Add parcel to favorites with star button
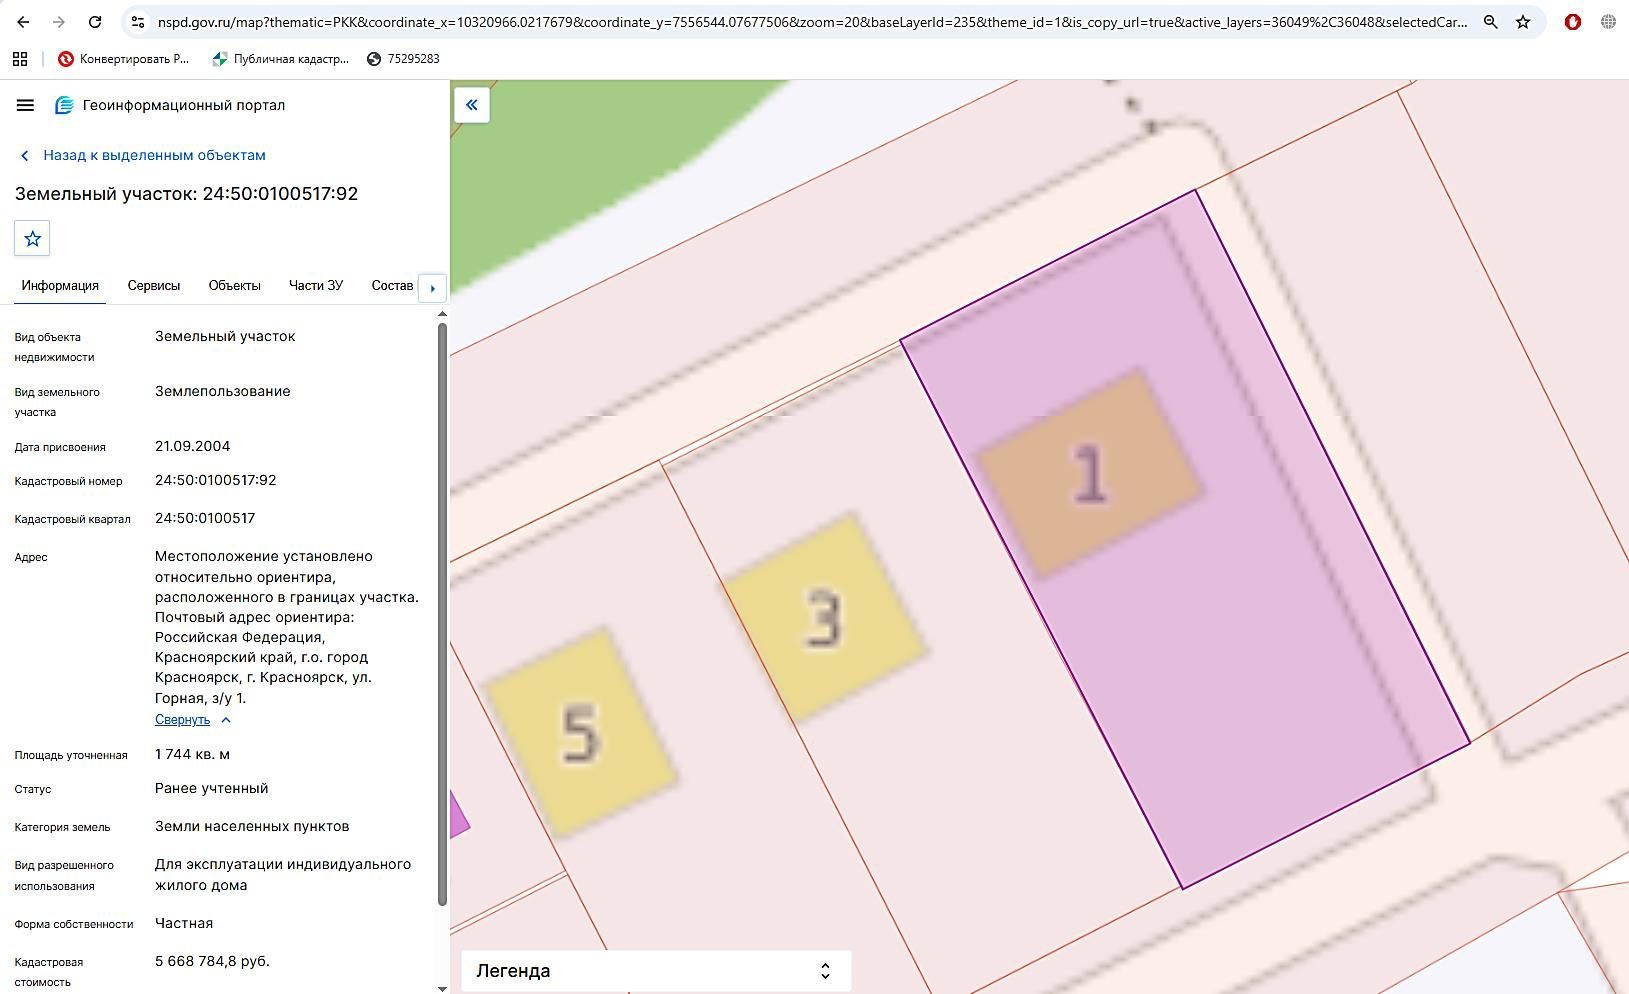The height and width of the screenshot is (994, 1629). pyautogui.click(x=32, y=238)
